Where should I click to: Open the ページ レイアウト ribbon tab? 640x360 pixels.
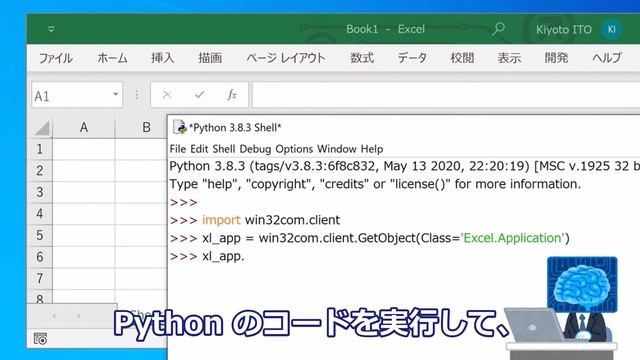click(x=286, y=58)
